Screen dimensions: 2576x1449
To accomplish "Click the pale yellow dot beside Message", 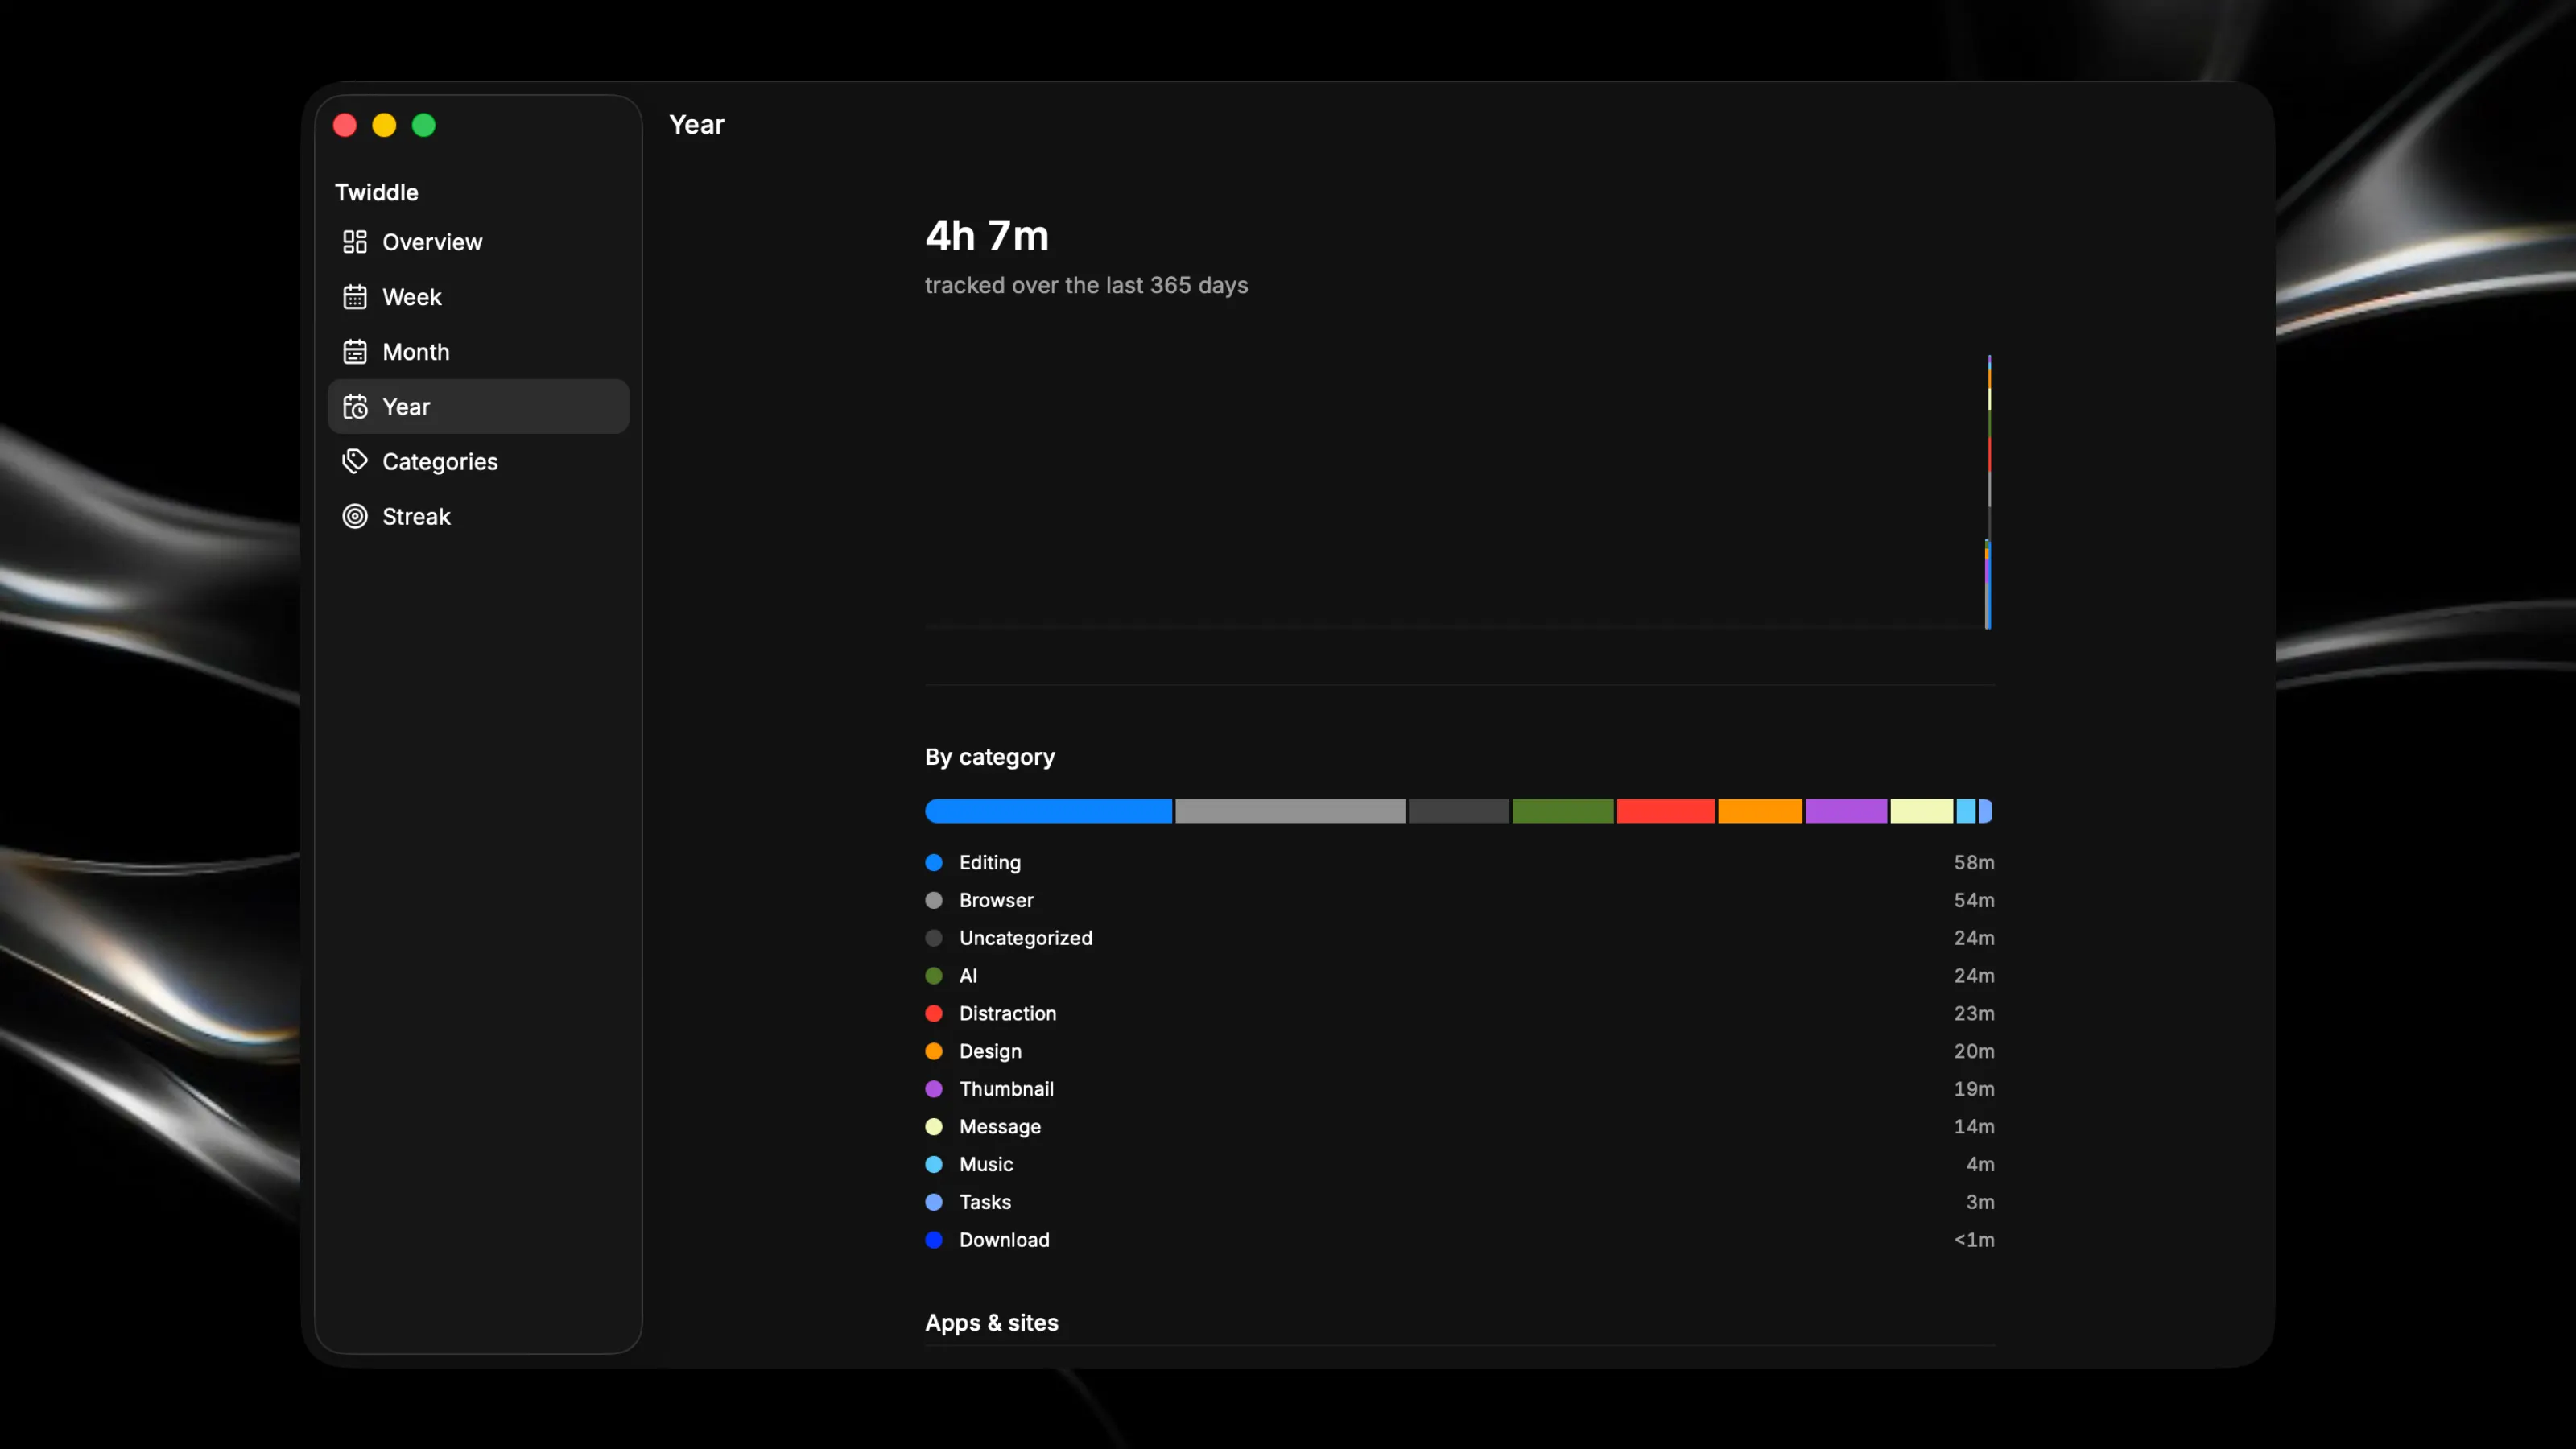I will [934, 1127].
